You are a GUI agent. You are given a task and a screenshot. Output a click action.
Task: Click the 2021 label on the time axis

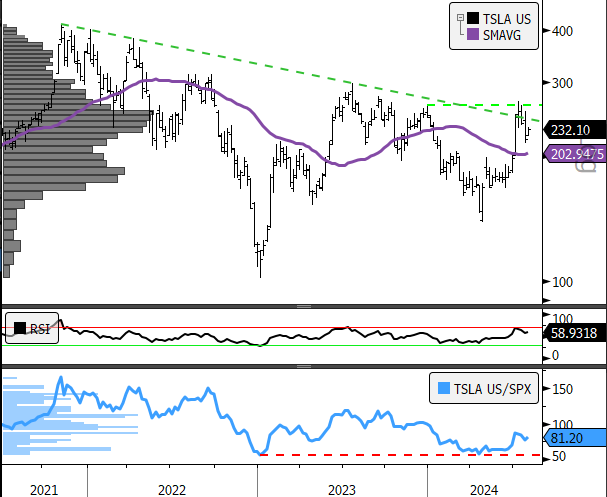[44, 490]
